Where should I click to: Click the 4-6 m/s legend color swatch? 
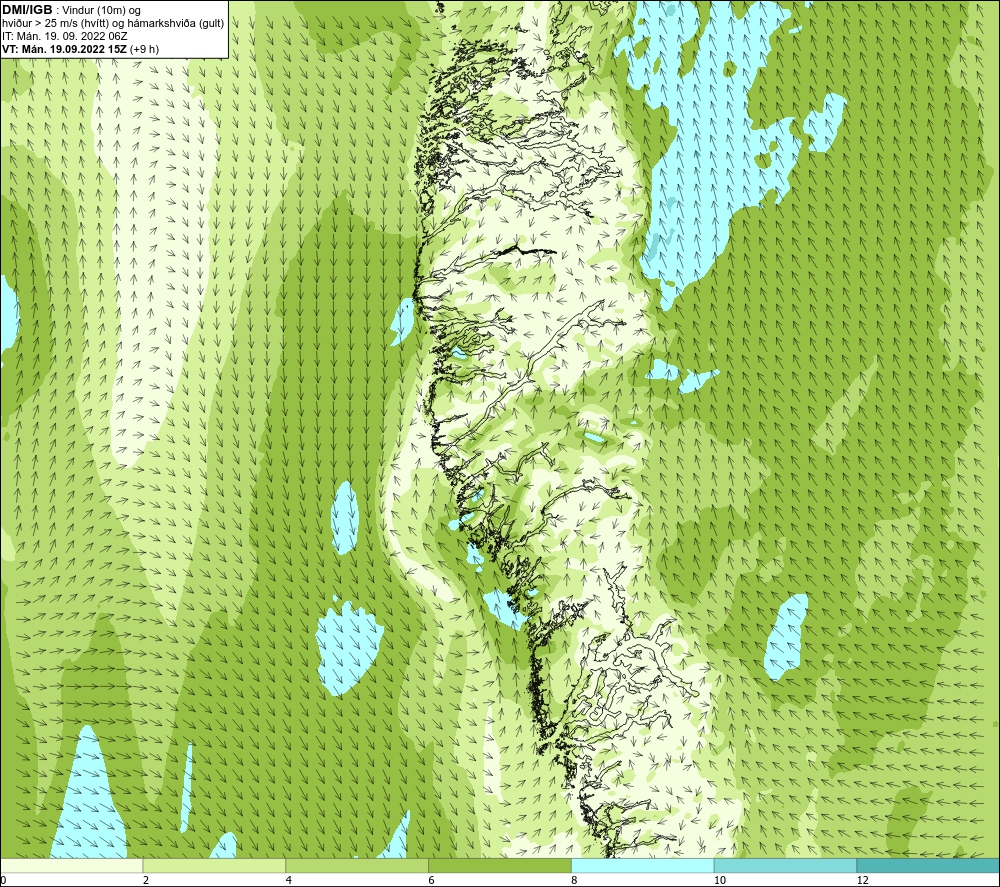357,865
